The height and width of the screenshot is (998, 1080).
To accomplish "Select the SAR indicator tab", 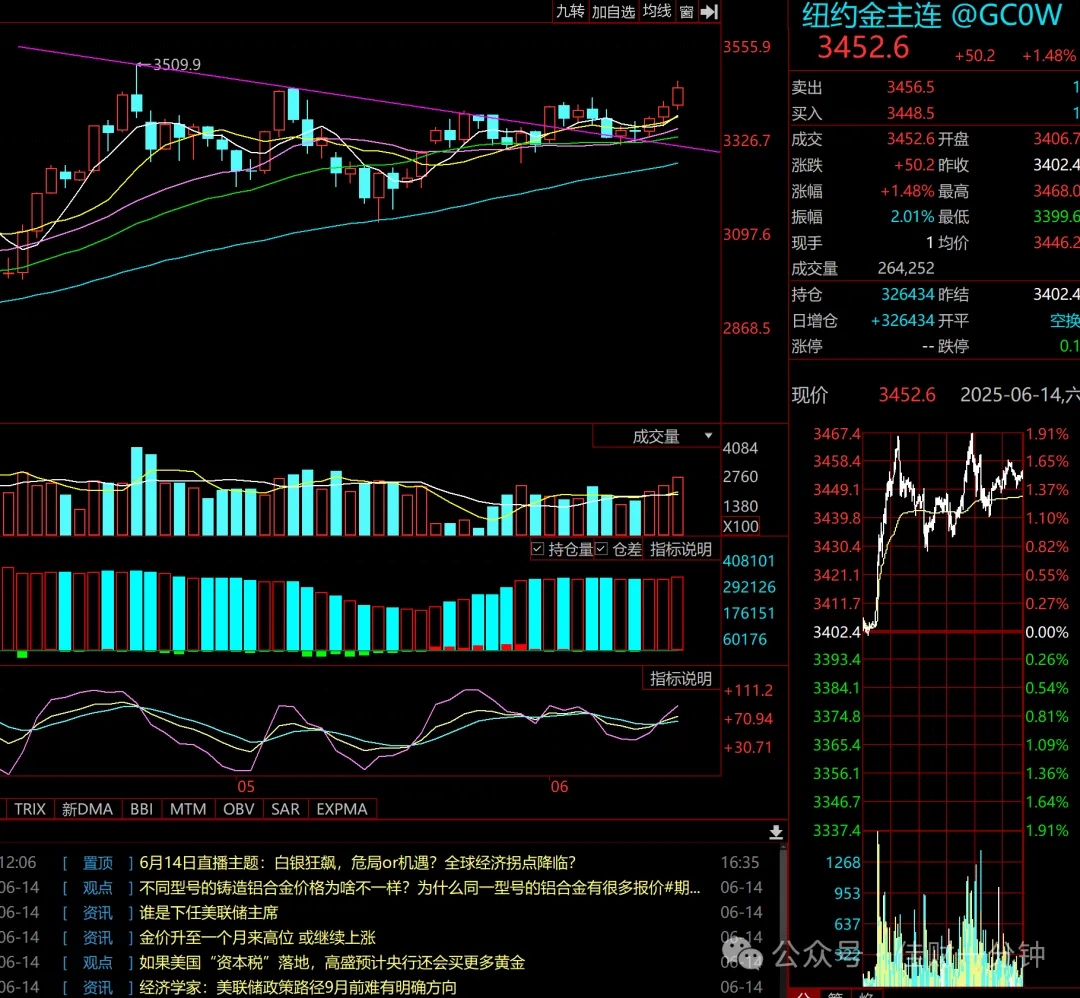I will pos(285,809).
